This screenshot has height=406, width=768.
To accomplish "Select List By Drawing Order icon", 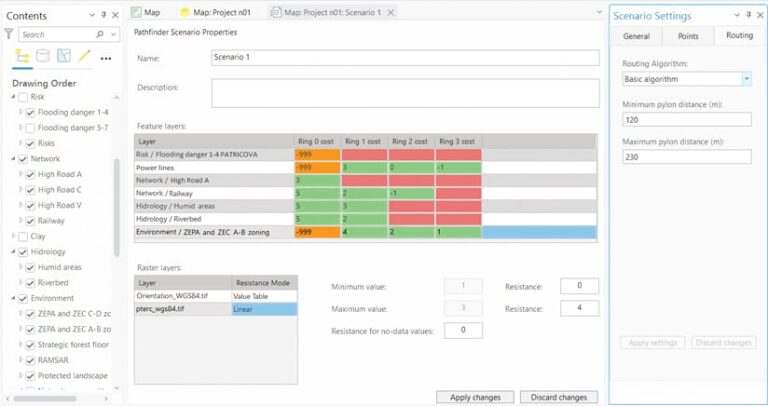I will pos(22,56).
